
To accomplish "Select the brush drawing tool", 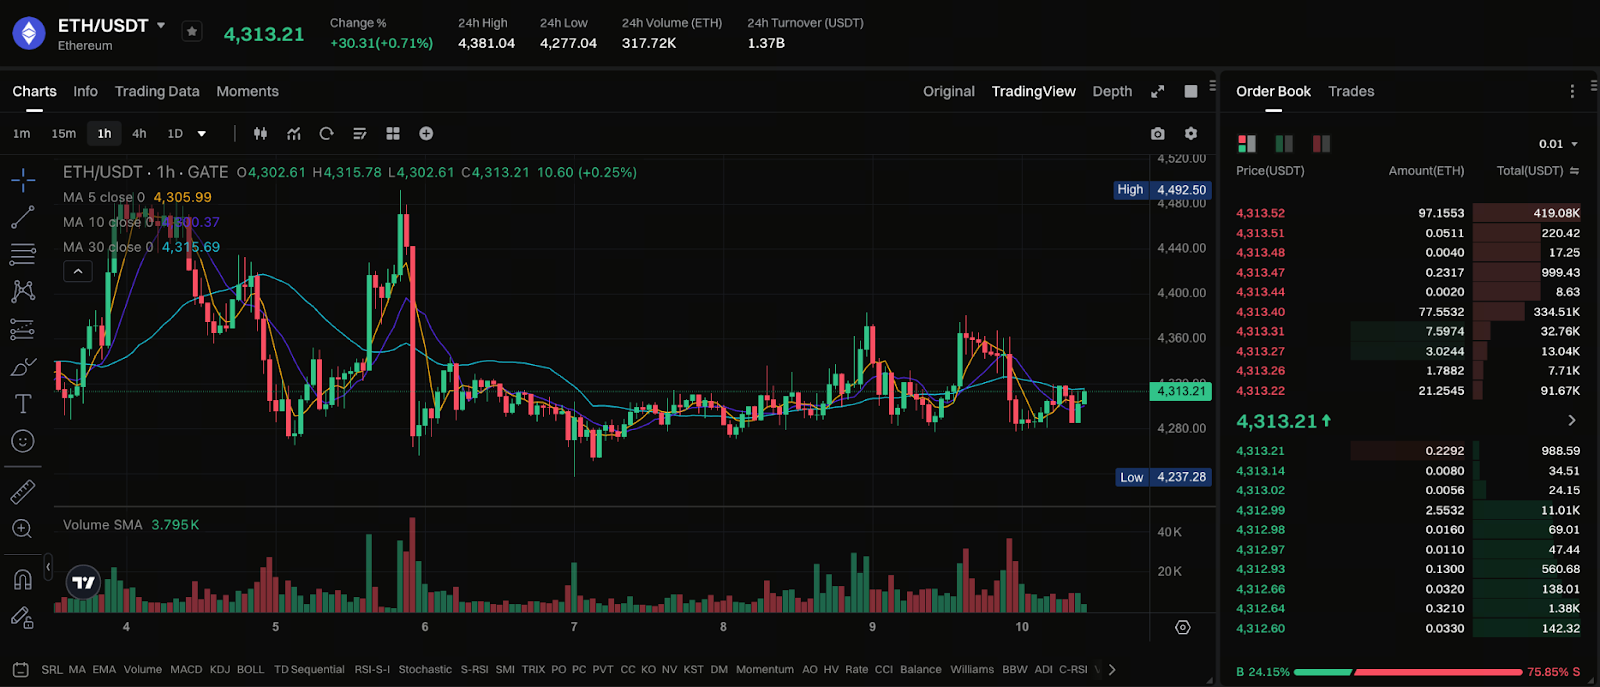I will 23,367.
